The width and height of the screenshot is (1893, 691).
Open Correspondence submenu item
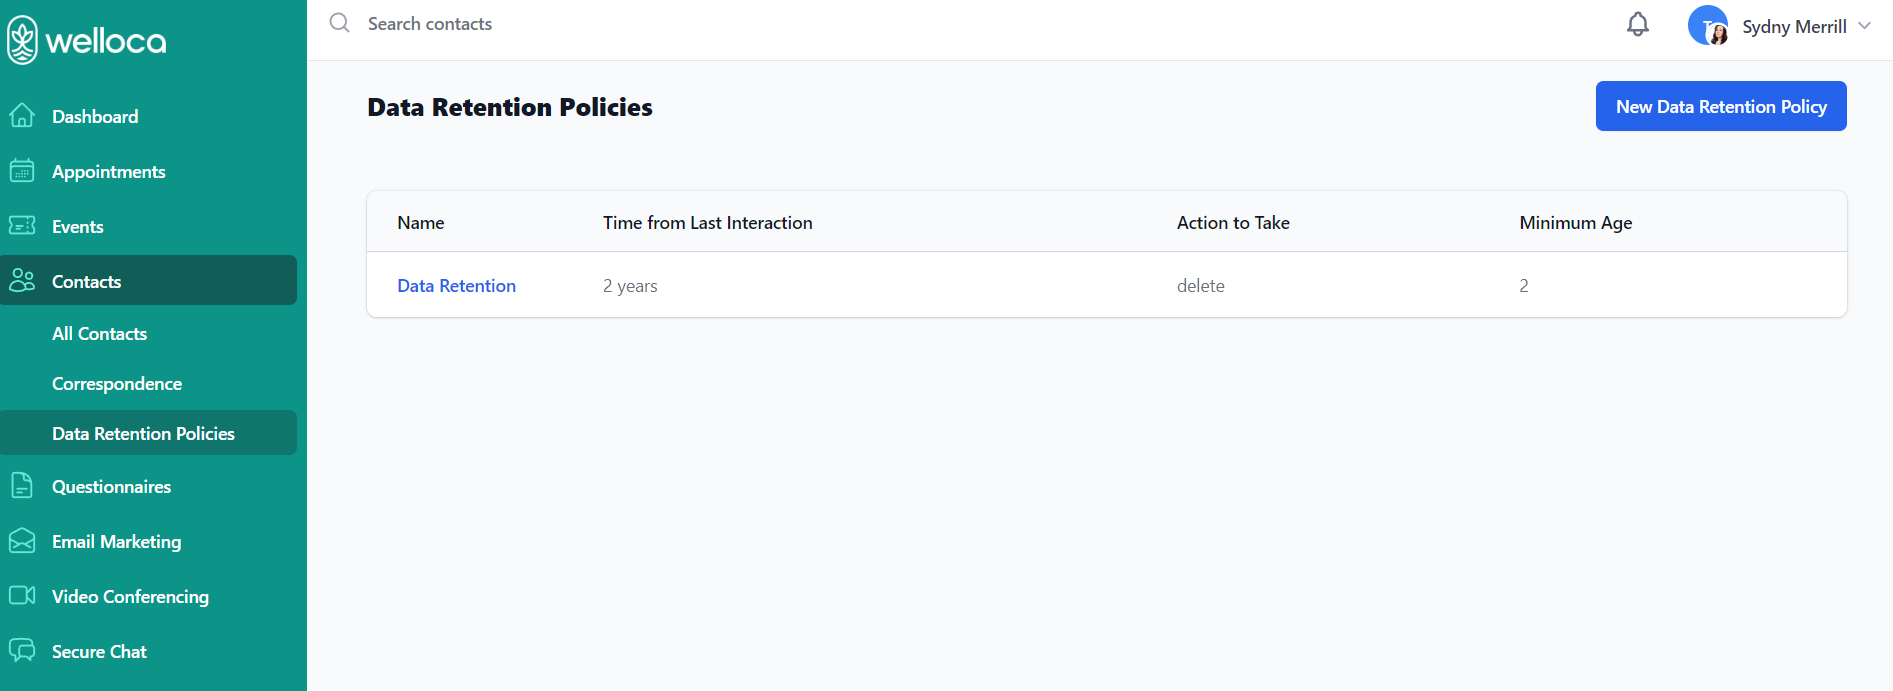[x=117, y=383]
